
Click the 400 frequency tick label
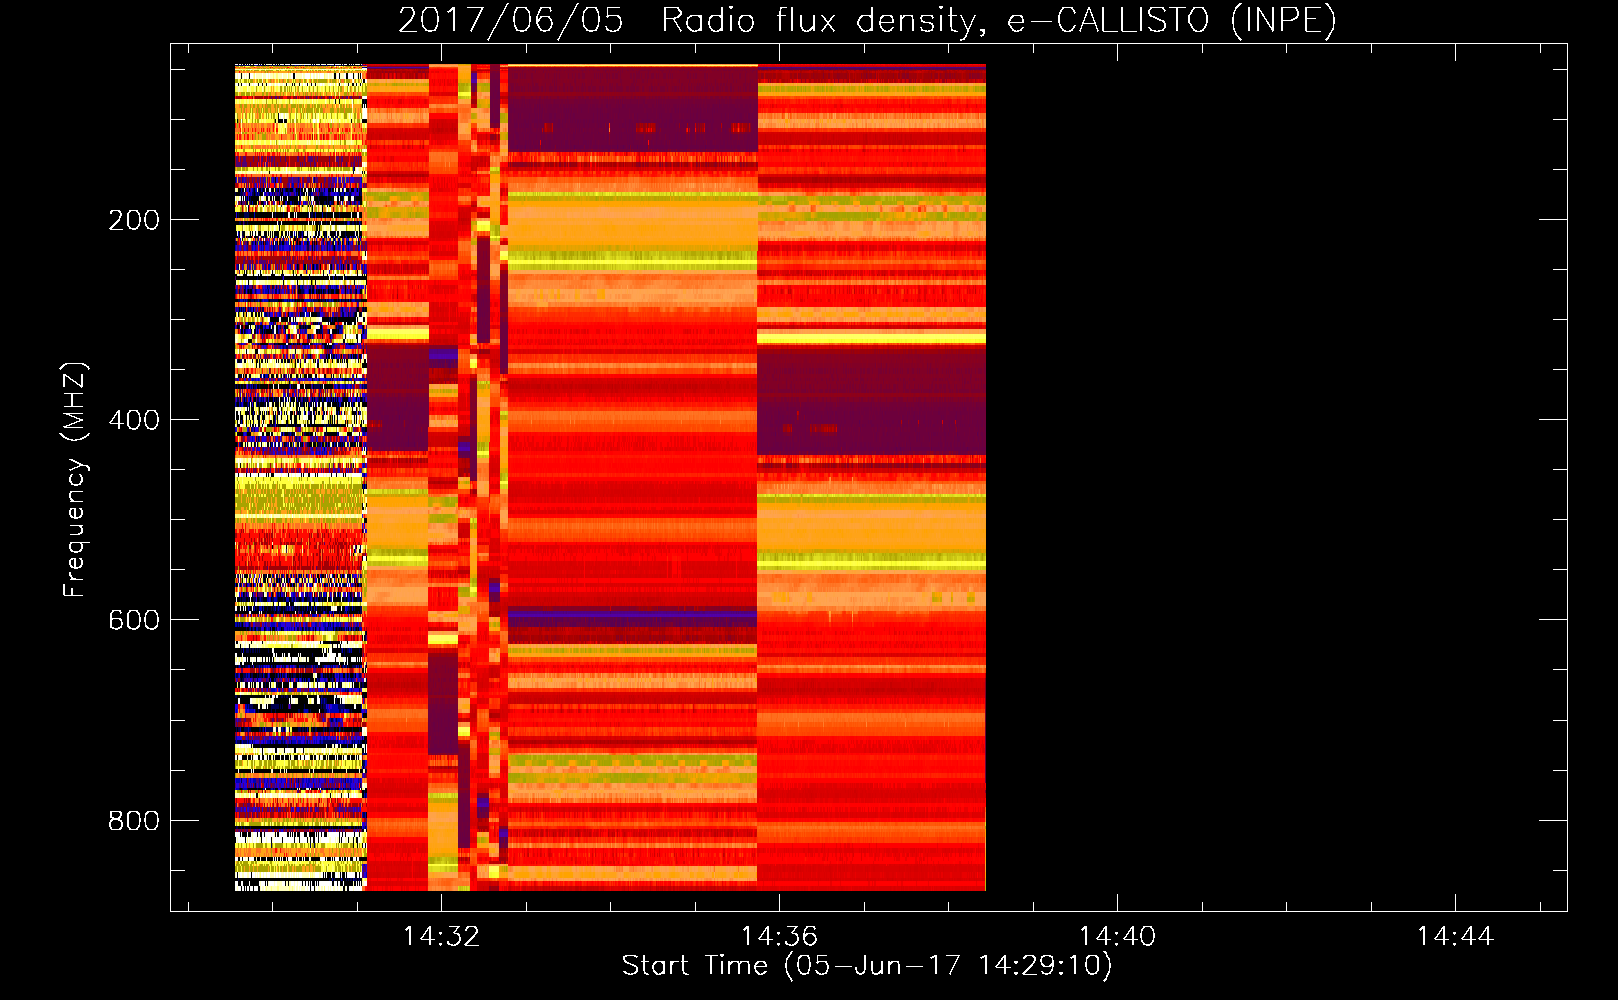pyautogui.click(x=134, y=420)
